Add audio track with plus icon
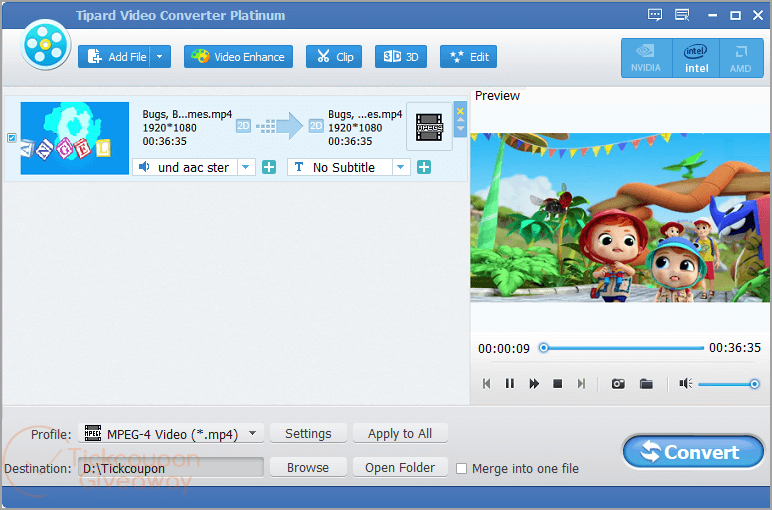 coord(269,167)
